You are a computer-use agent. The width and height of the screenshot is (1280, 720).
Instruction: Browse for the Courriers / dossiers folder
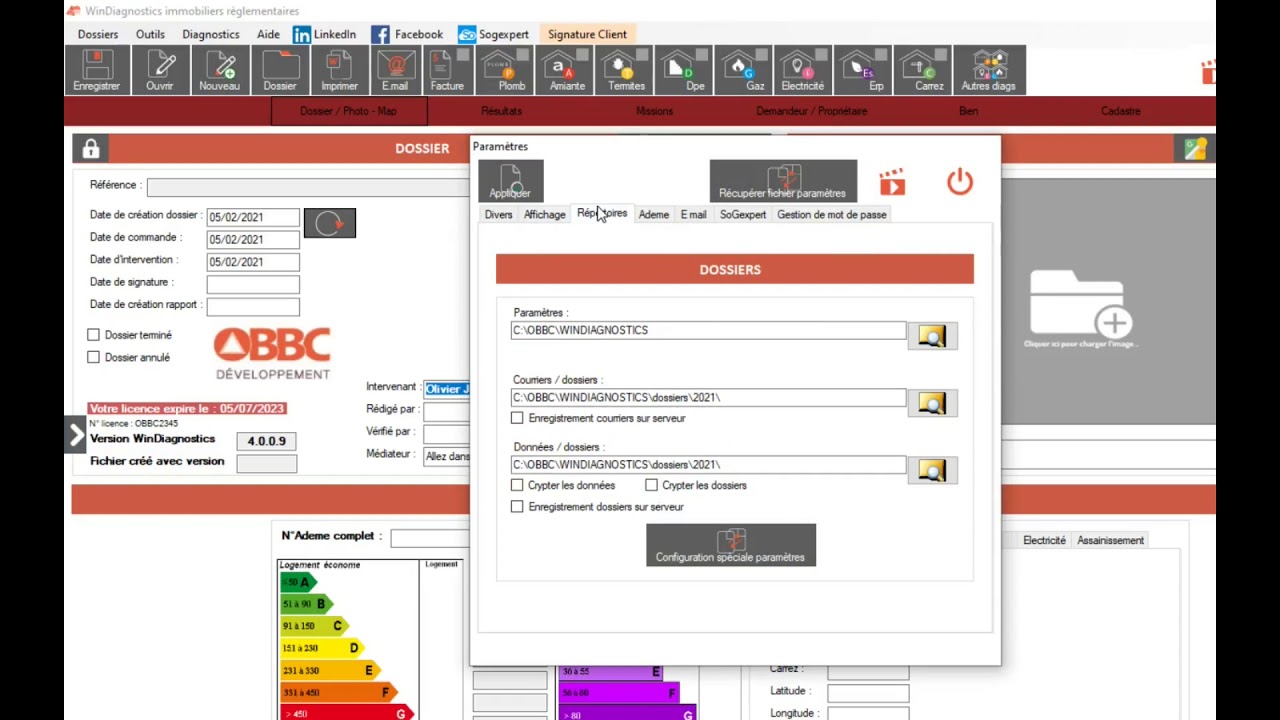tap(932, 403)
